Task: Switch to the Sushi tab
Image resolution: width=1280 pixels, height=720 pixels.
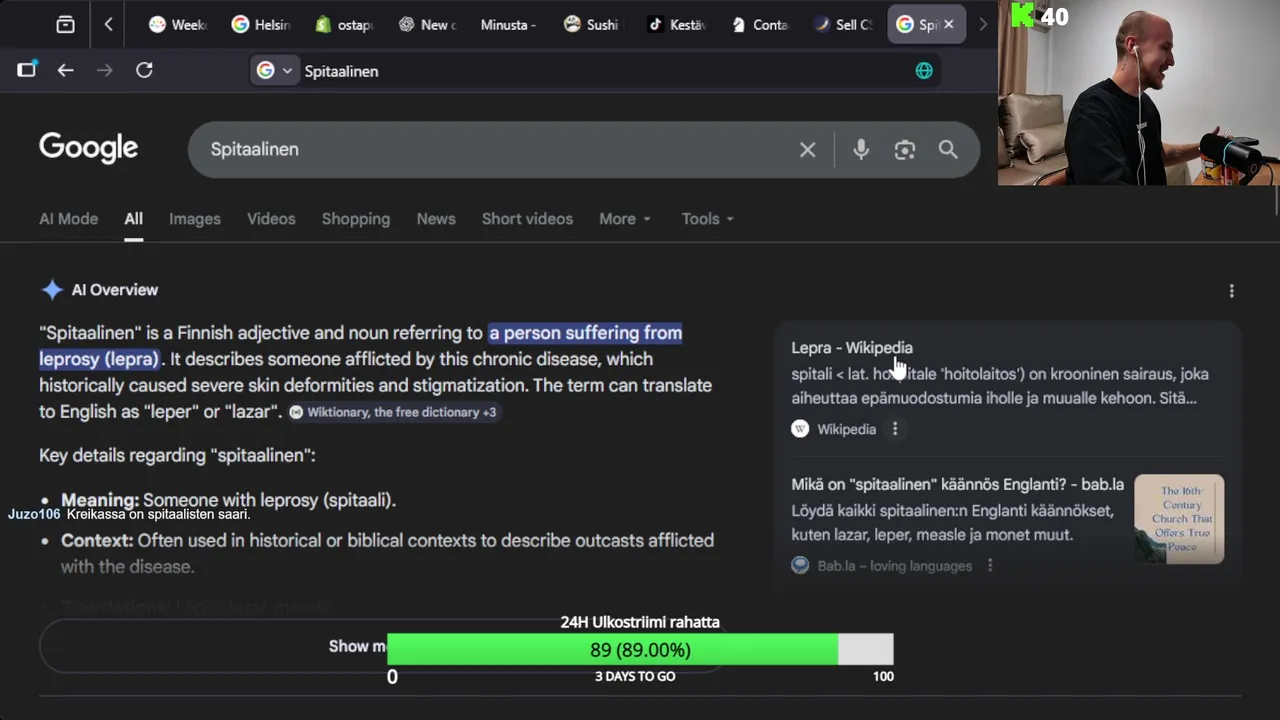Action: point(591,25)
